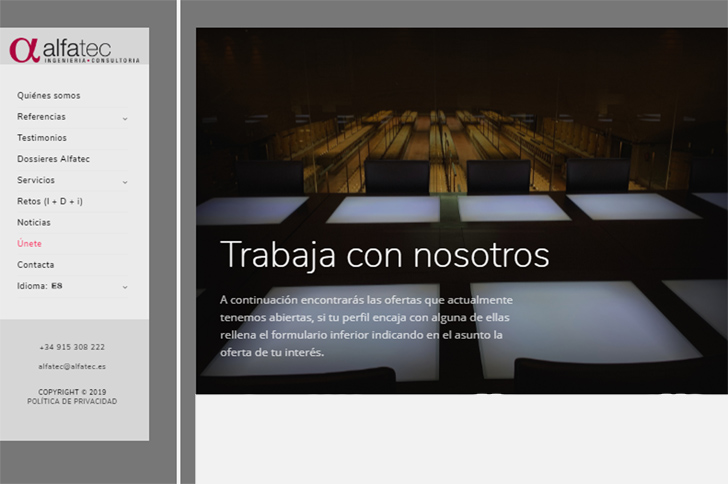728x484 pixels.
Task: Click the alfatec logo
Action: pyautogui.click(x=74, y=50)
